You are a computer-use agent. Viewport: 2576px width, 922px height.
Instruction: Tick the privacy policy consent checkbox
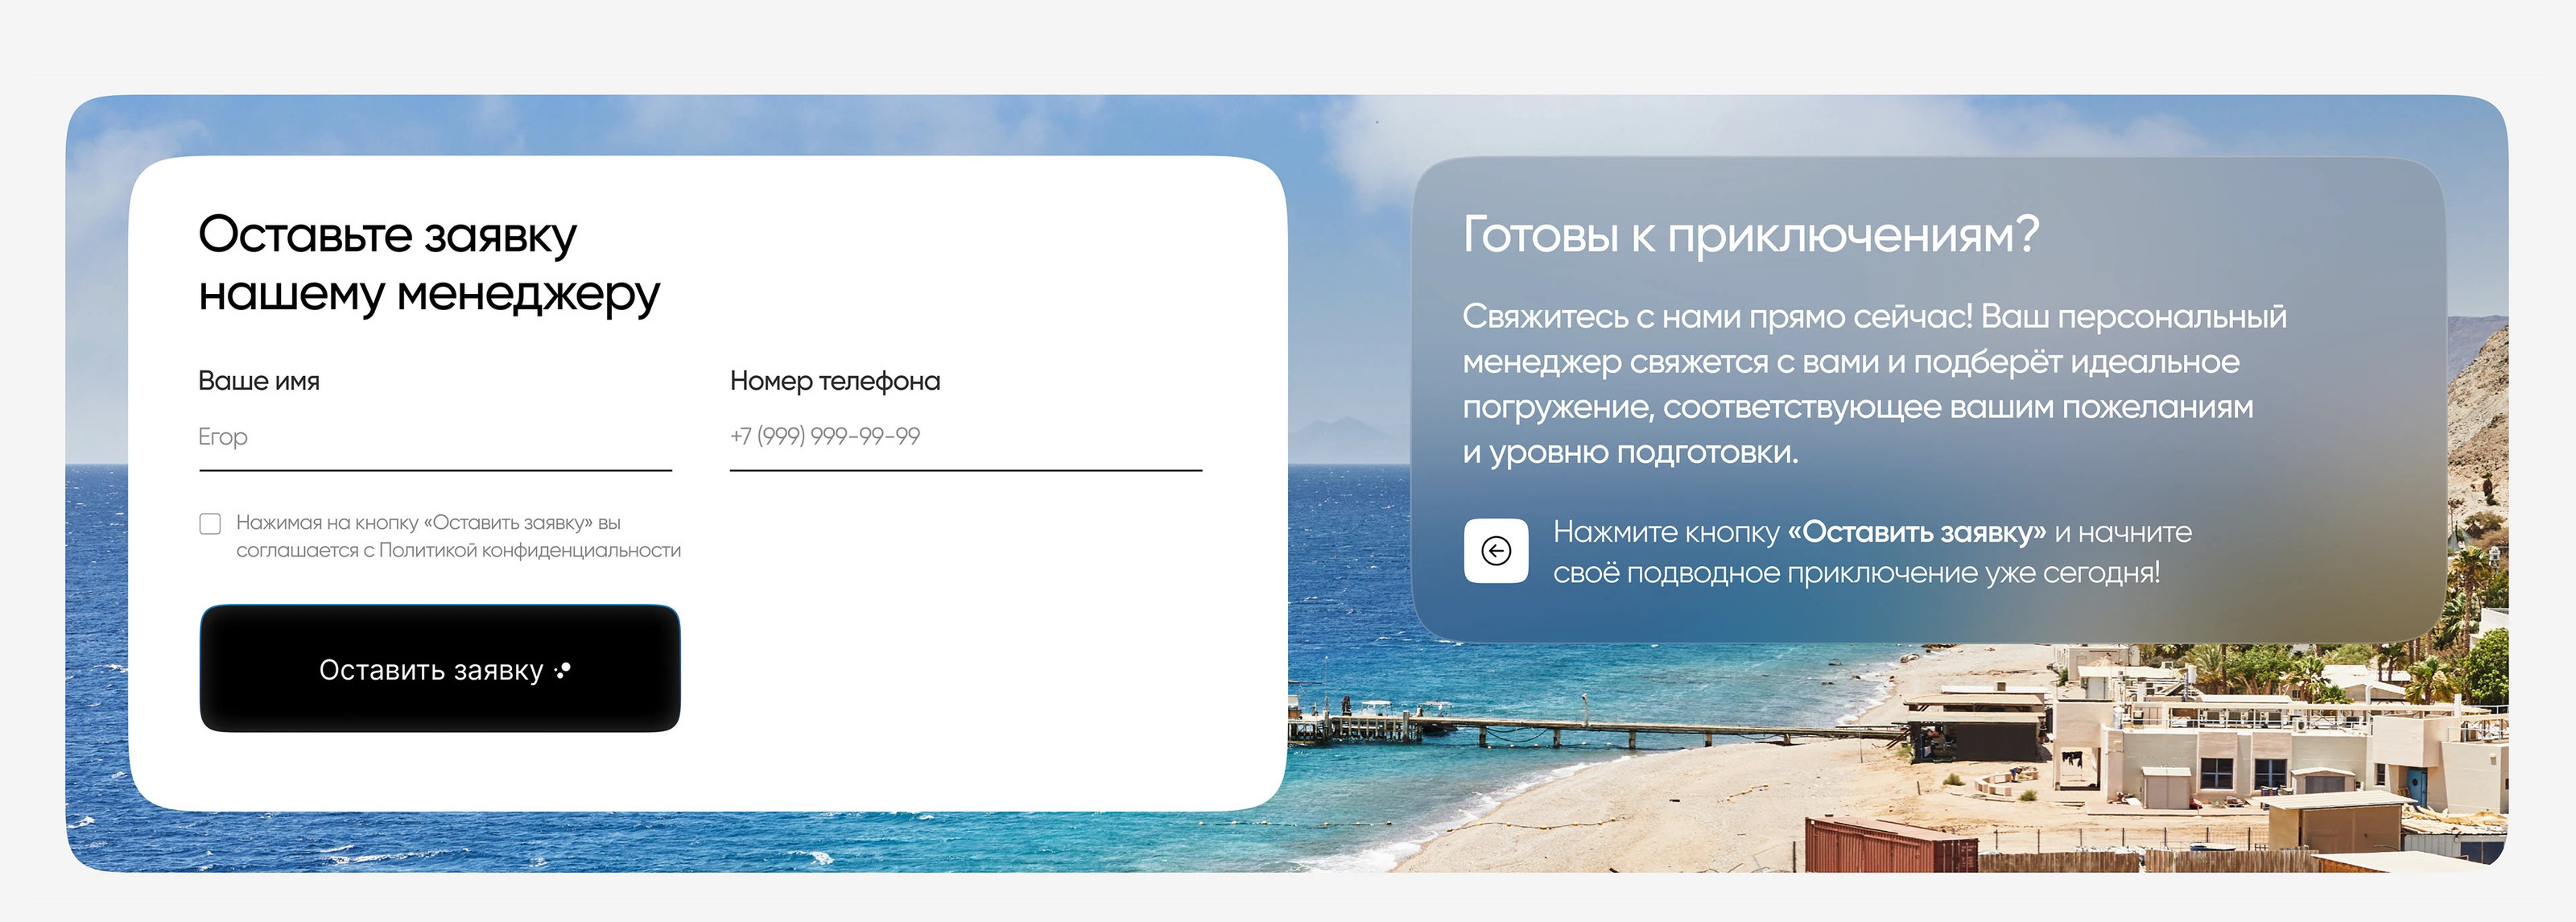210,524
